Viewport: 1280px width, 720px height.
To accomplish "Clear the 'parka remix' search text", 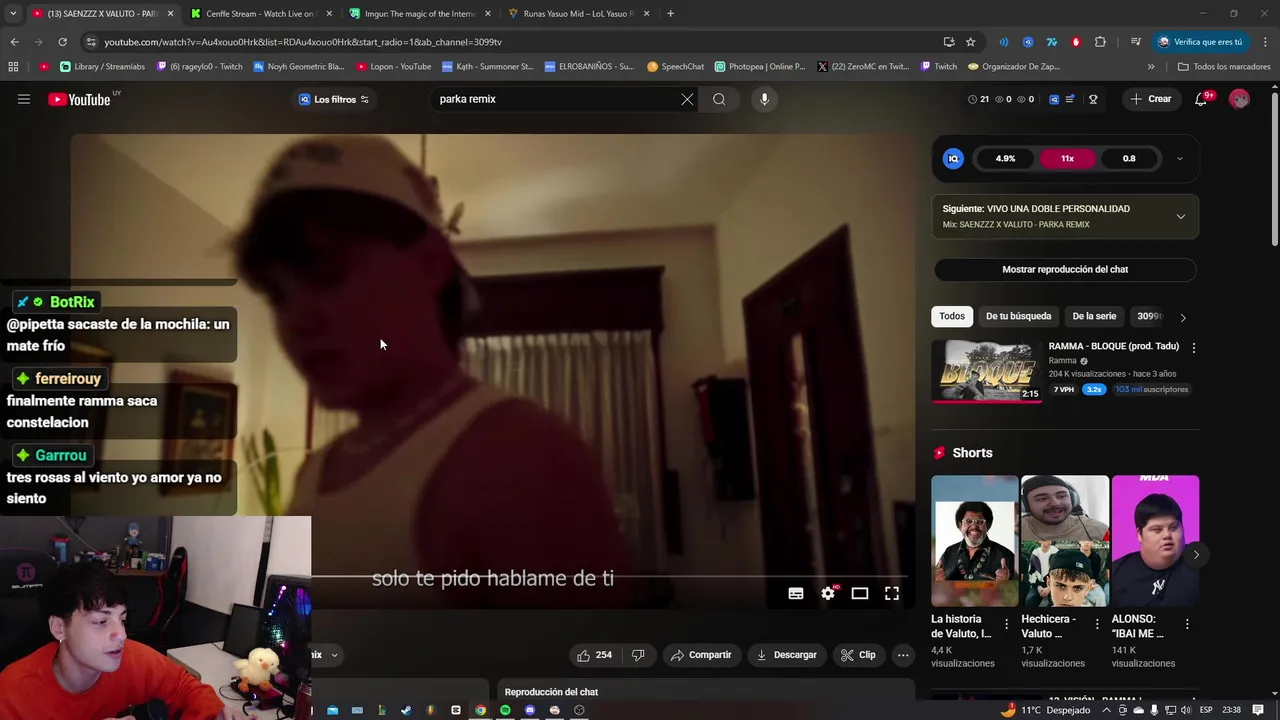I will click(687, 99).
